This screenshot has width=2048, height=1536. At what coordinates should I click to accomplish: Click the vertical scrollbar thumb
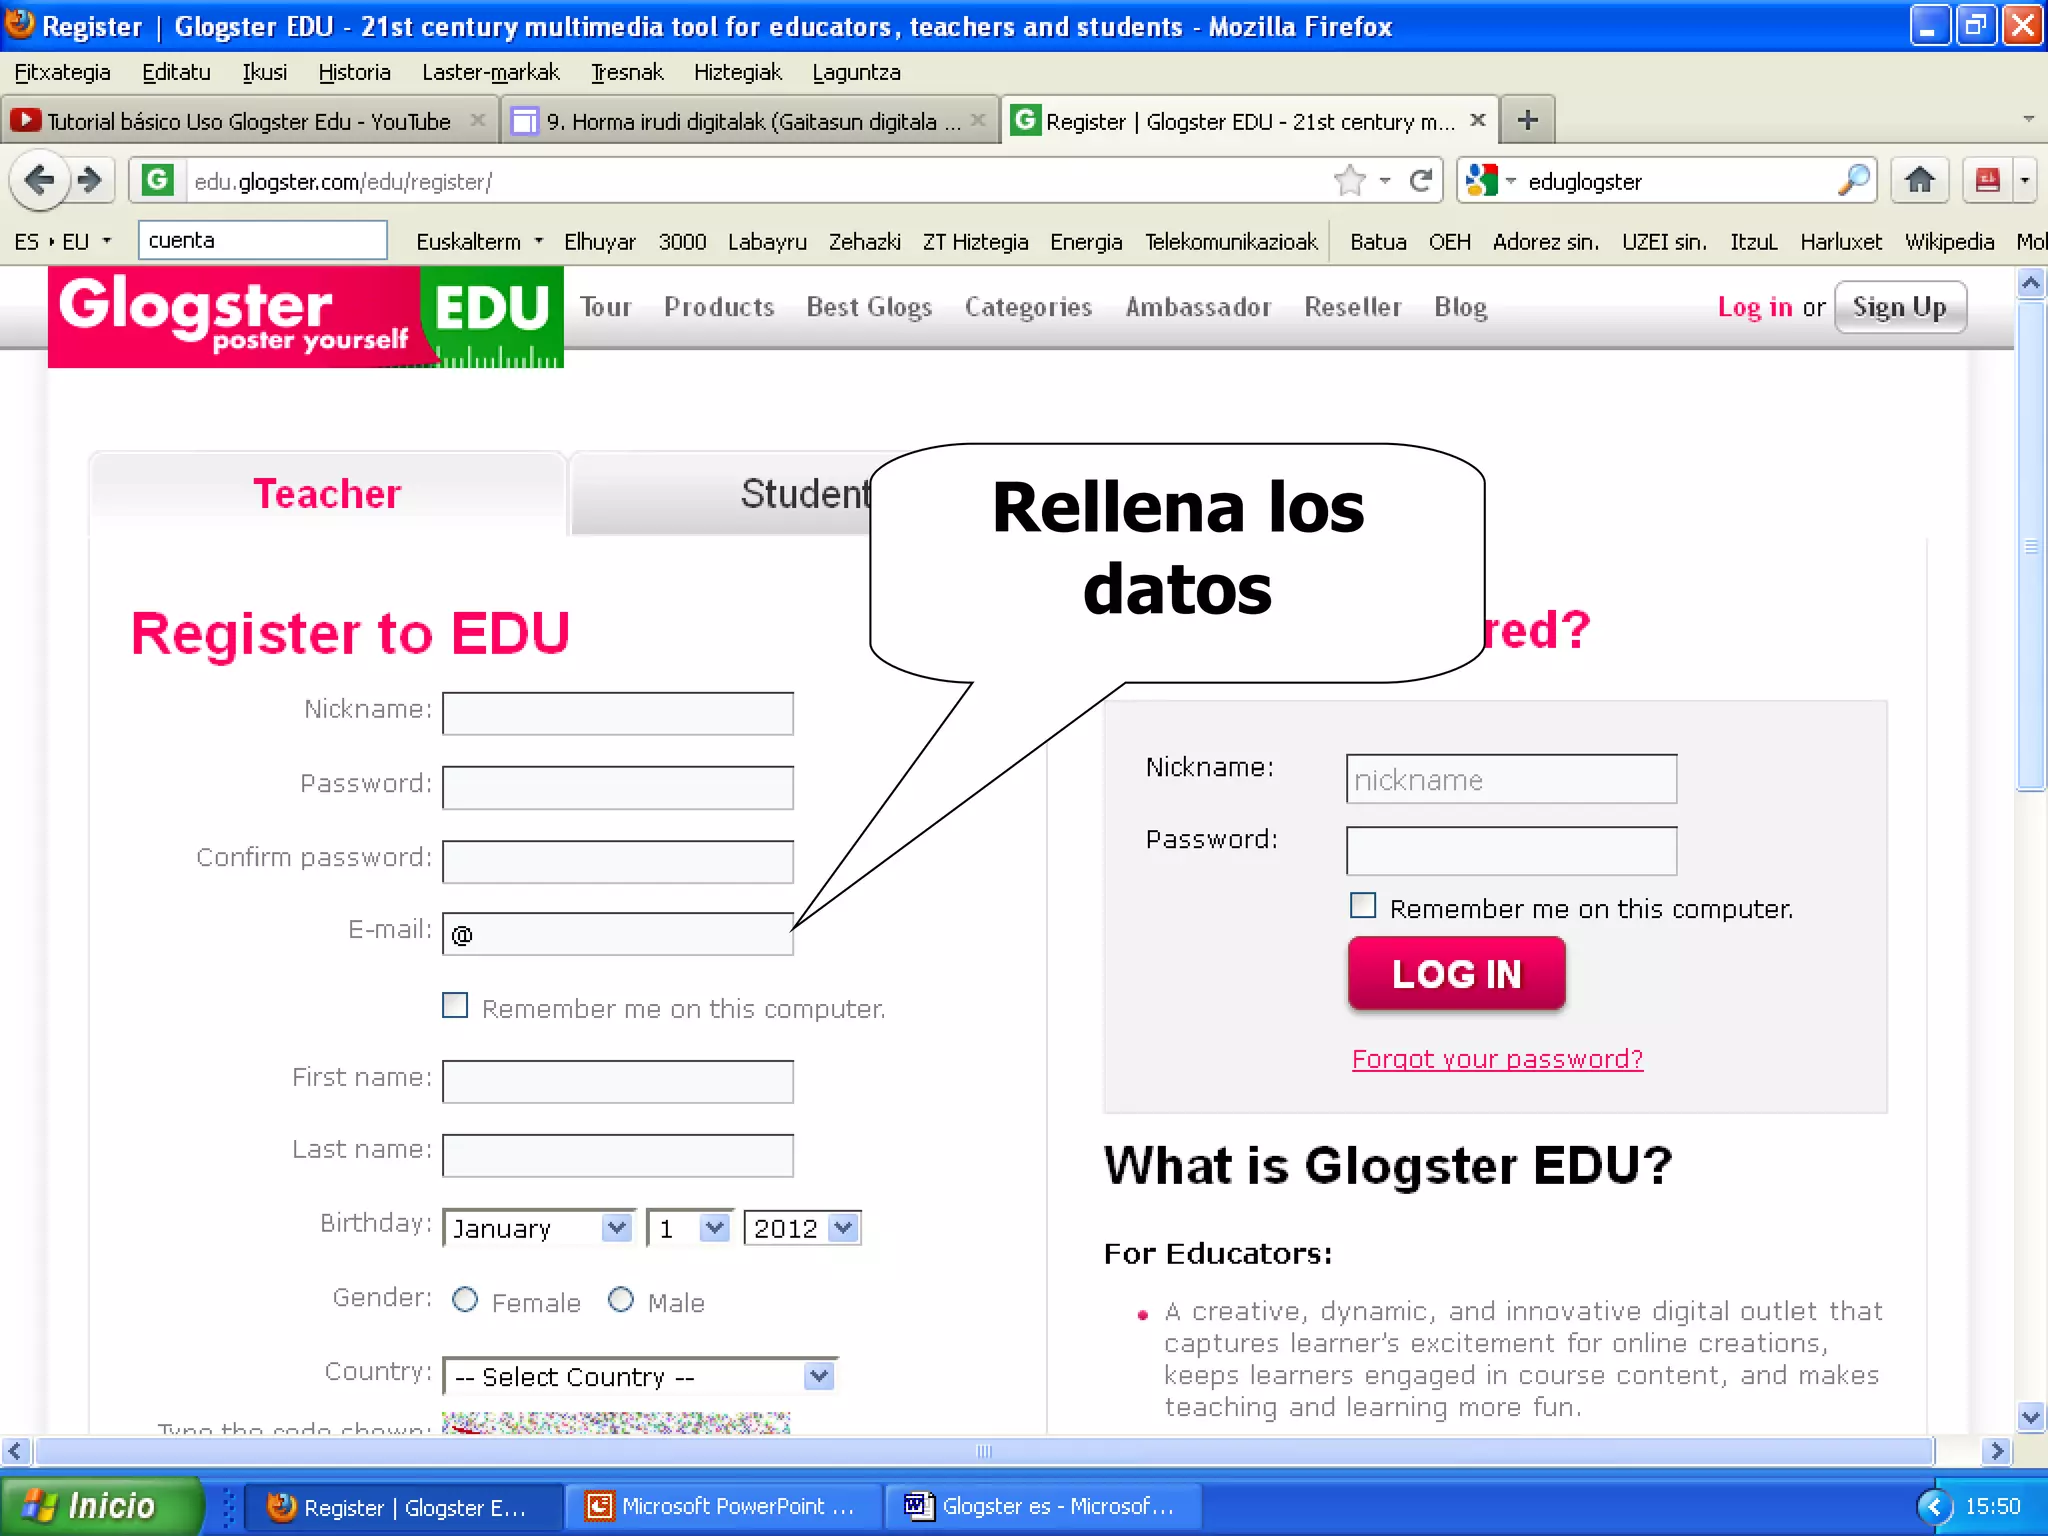[2030, 546]
